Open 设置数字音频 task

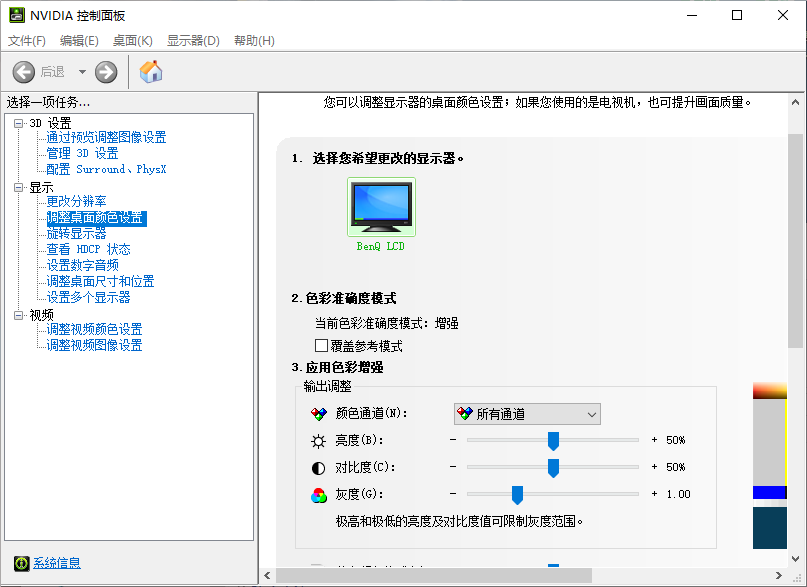(x=83, y=265)
